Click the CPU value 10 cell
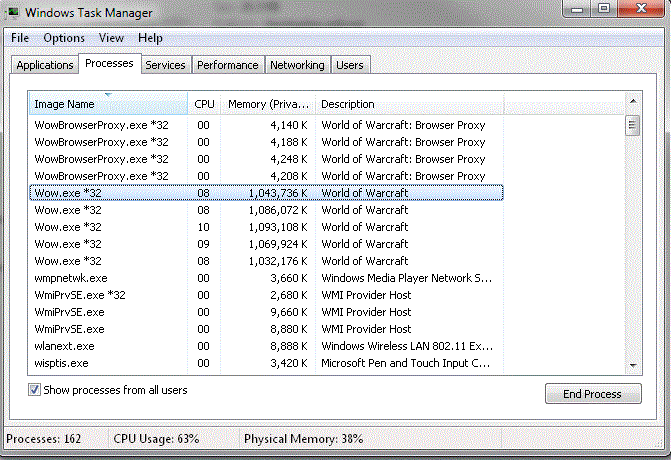671x460 pixels. pyautogui.click(x=203, y=227)
